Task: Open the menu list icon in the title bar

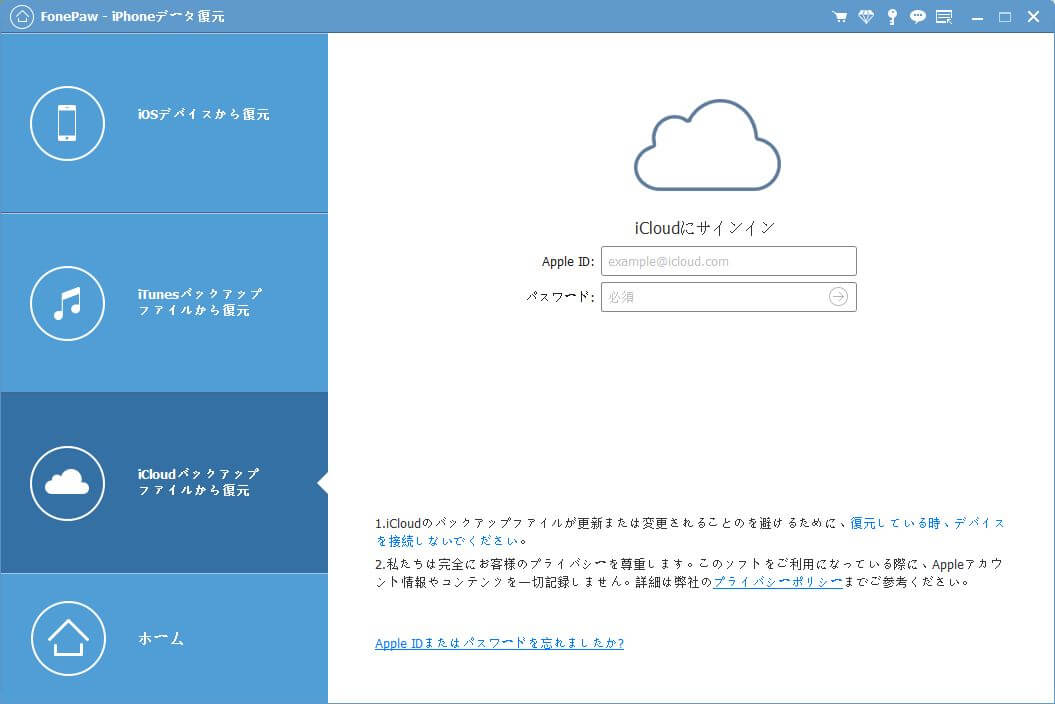Action: (944, 17)
